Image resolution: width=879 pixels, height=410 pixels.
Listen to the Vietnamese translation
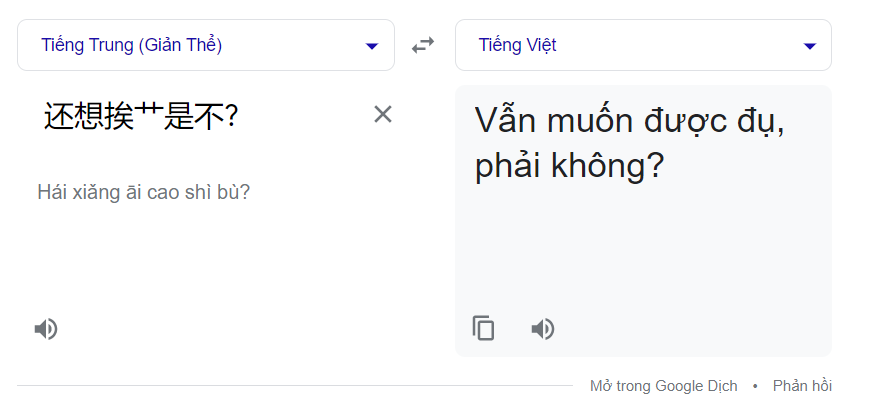tap(543, 329)
